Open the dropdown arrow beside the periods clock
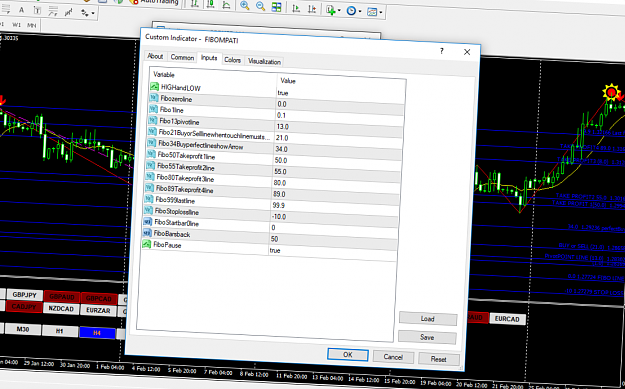The width and height of the screenshot is (625, 389). click(x=360, y=12)
